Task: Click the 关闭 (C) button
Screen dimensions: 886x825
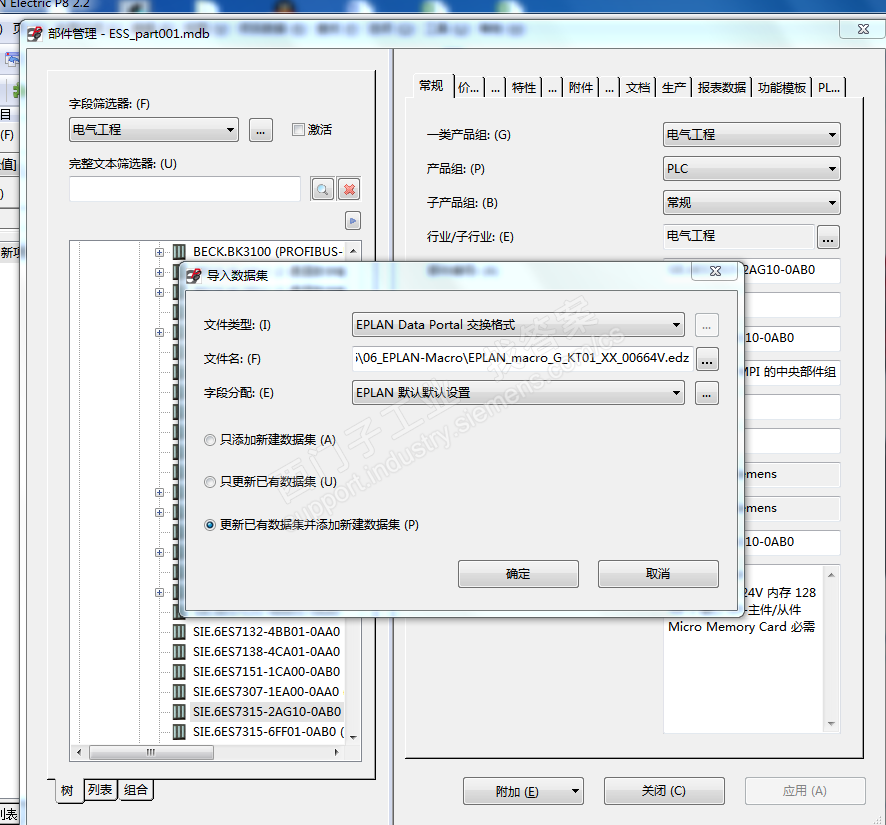Action: [664, 791]
